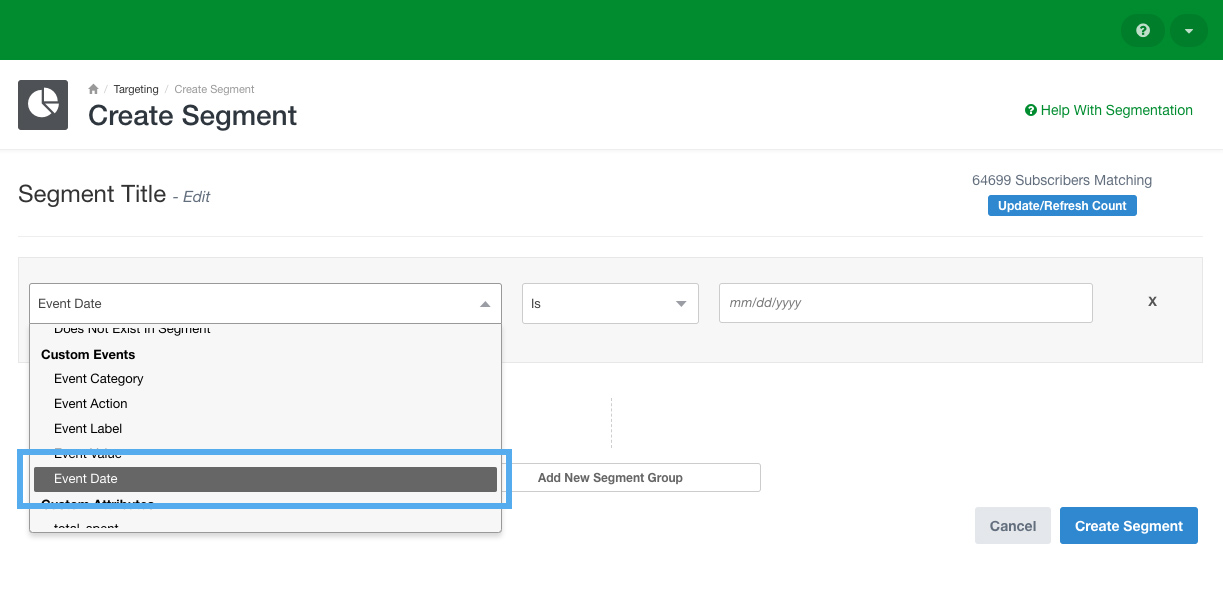Viewport: 1223px width, 612px height.
Task: Open the account dropdown caret in the header
Action: coord(1188,30)
